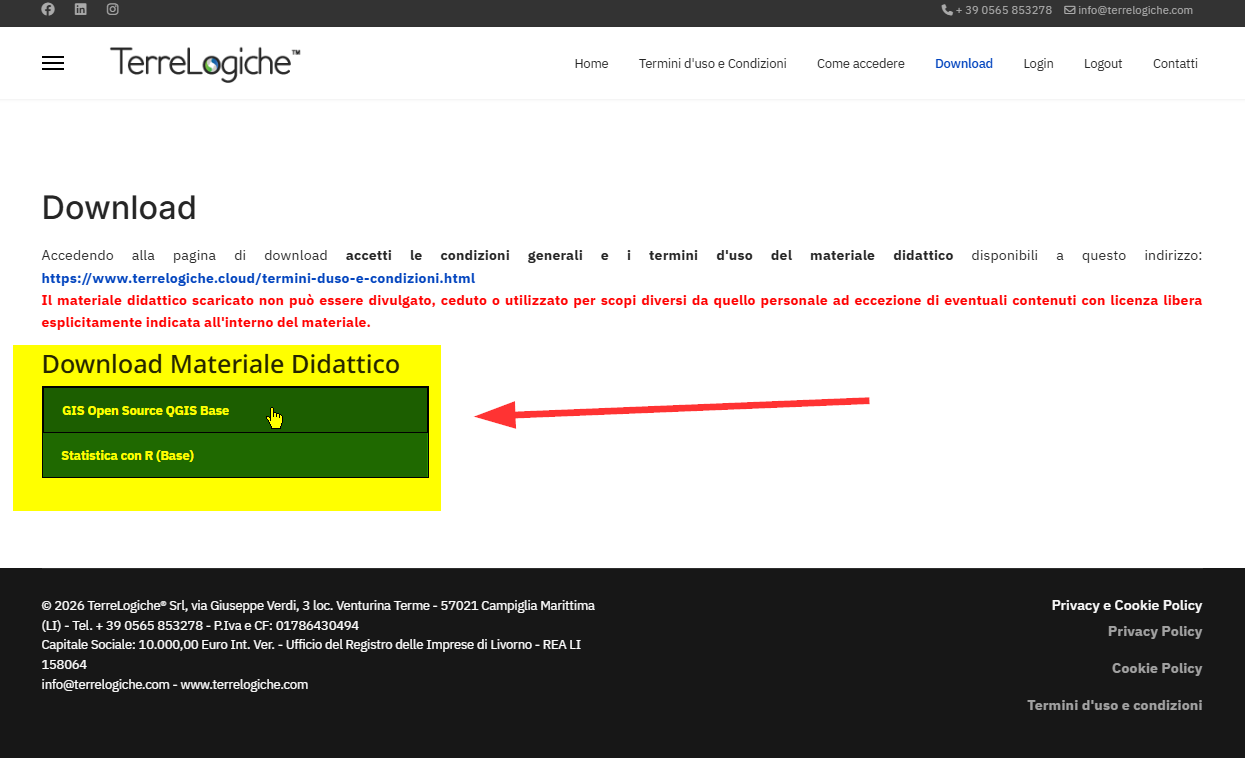Click the footer copyright address line
This screenshot has height=764, width=1245.
coord(318,615)
